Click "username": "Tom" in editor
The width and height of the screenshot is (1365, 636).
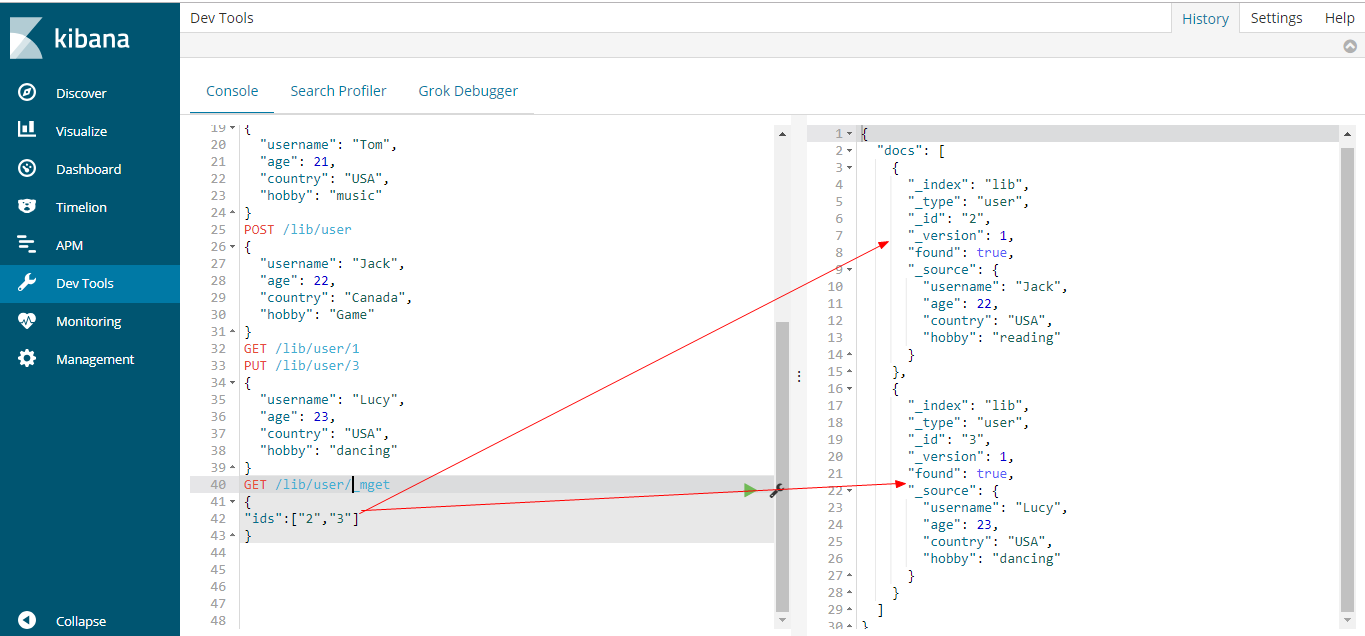328,144
